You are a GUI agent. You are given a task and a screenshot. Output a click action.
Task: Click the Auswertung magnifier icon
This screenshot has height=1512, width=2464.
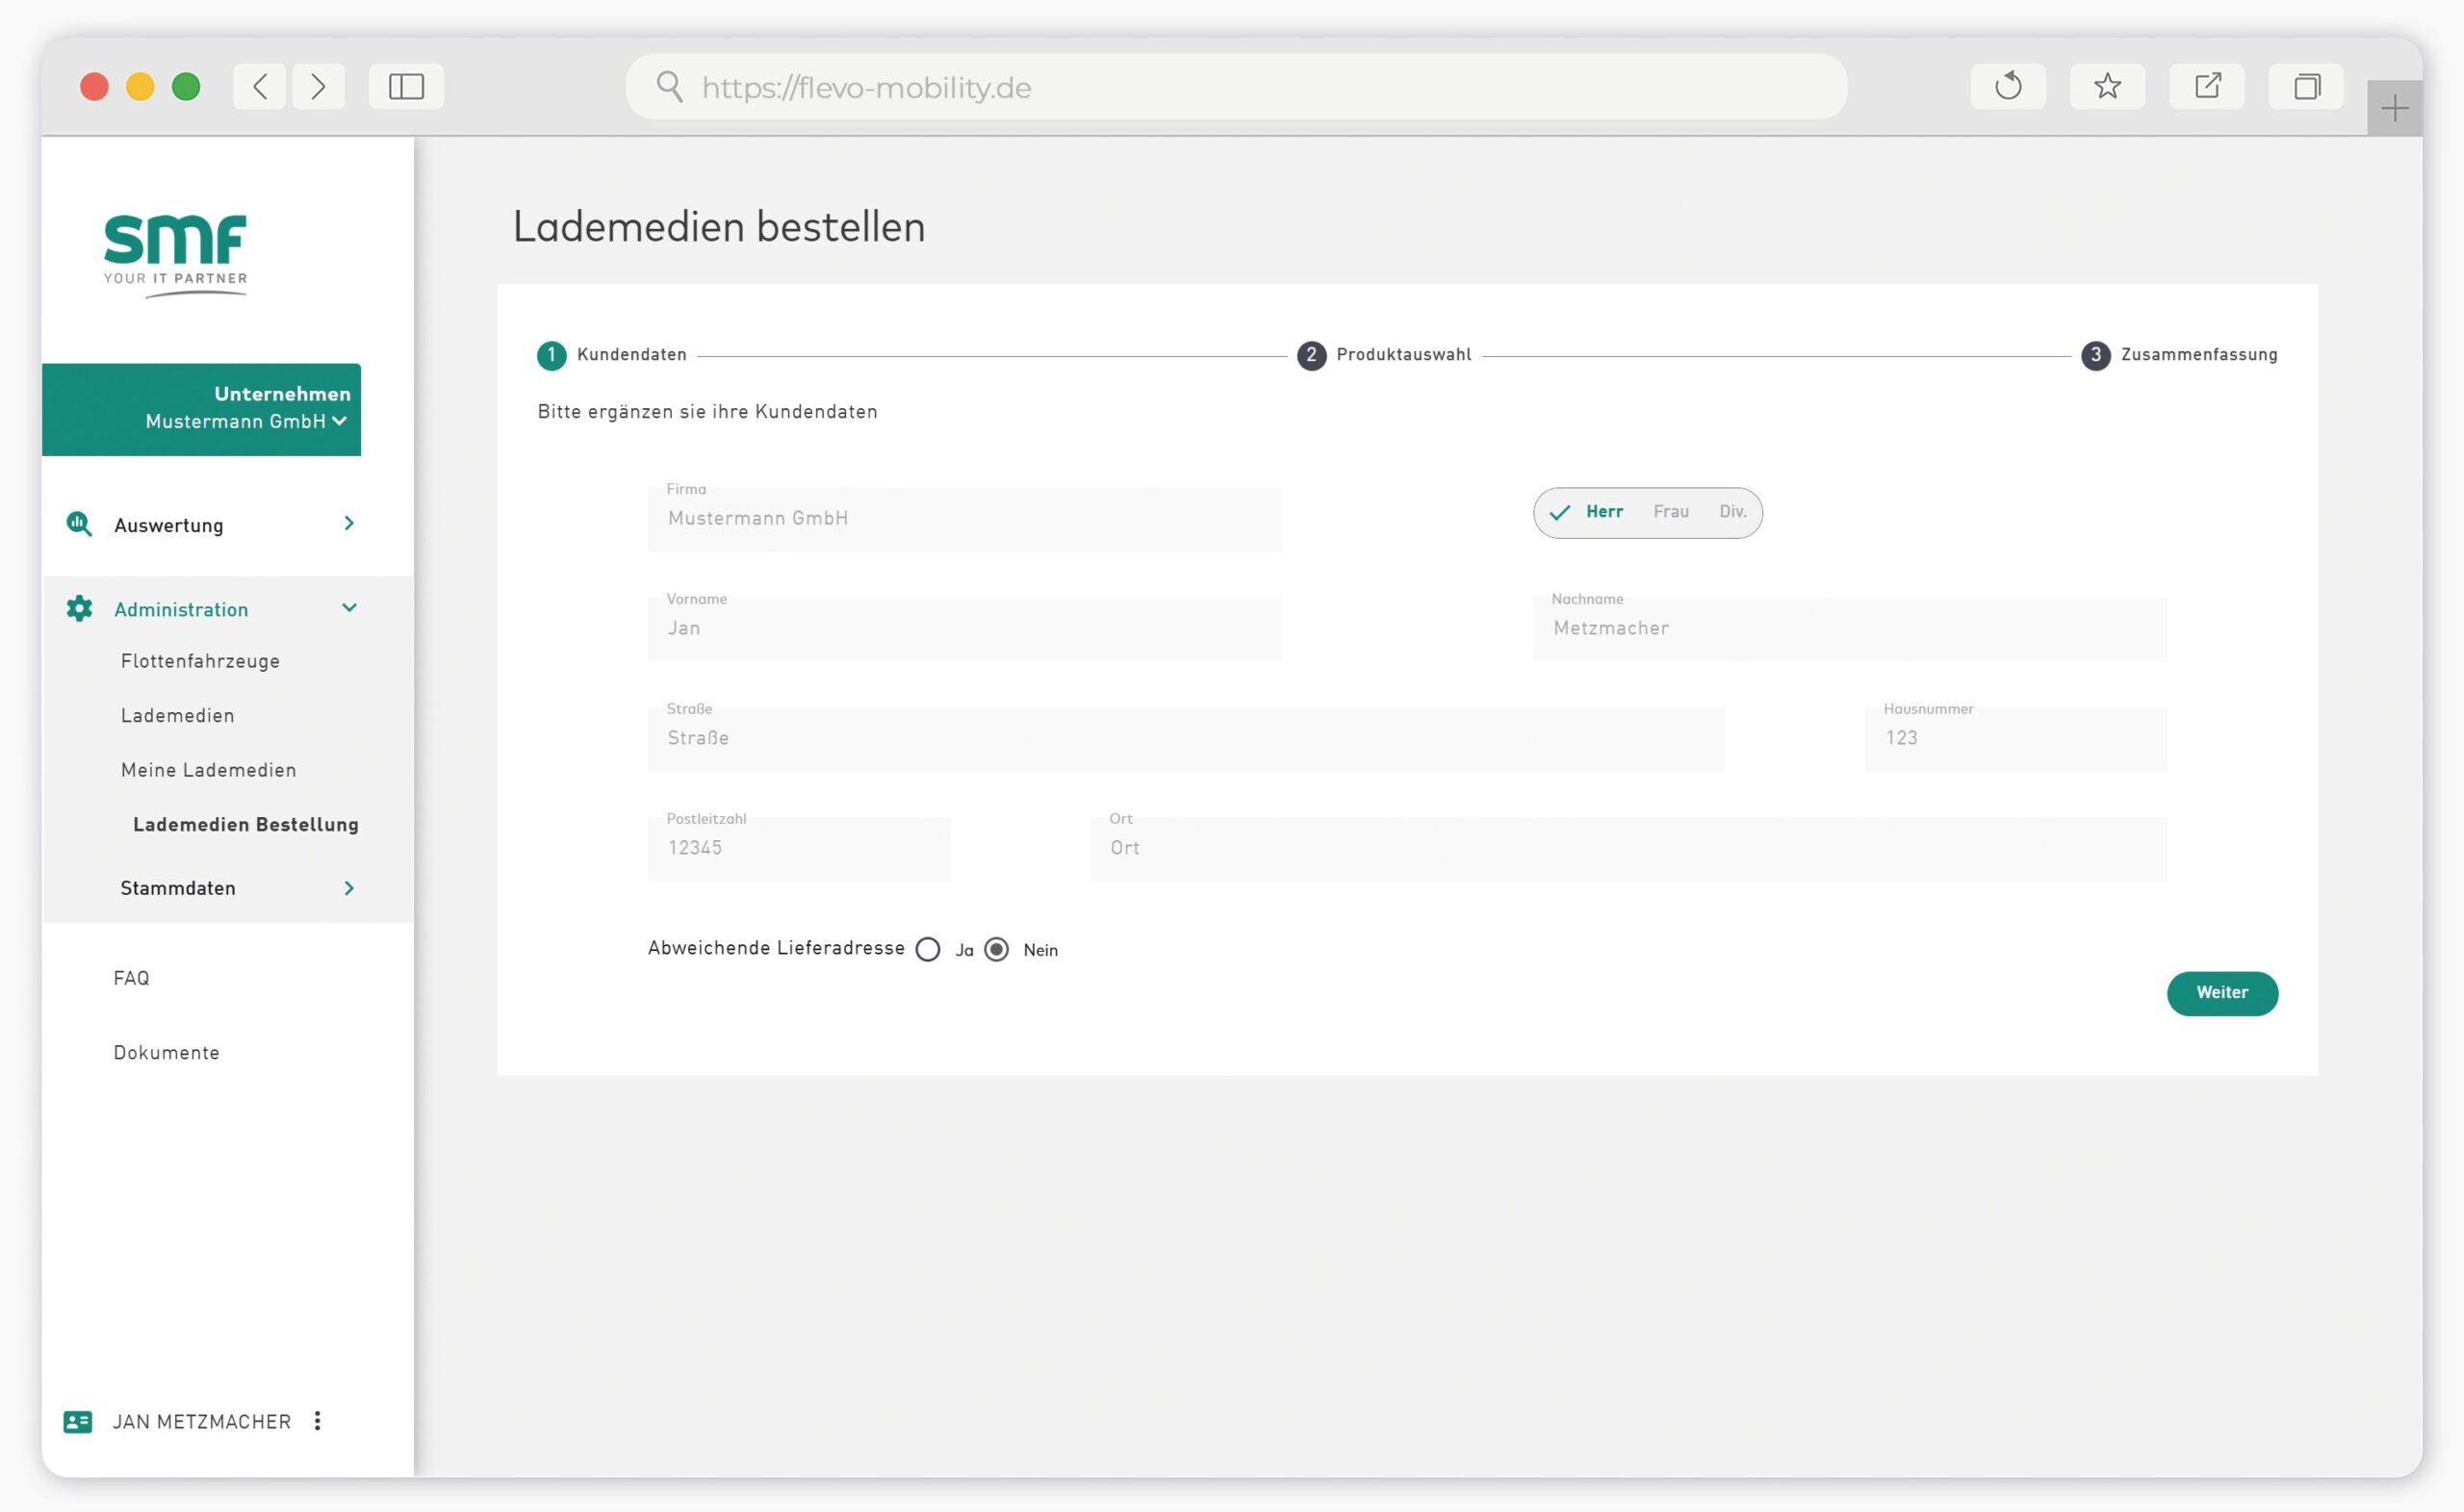click(x=80, y=525)
